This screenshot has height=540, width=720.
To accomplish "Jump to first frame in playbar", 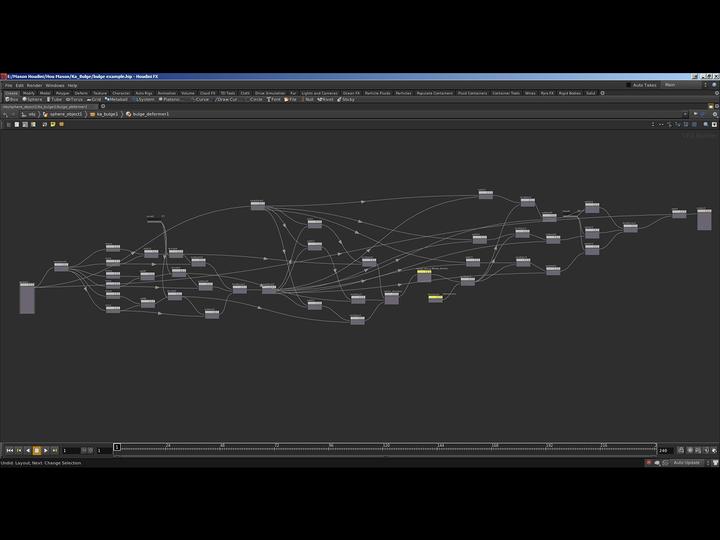I will [10, 451].
